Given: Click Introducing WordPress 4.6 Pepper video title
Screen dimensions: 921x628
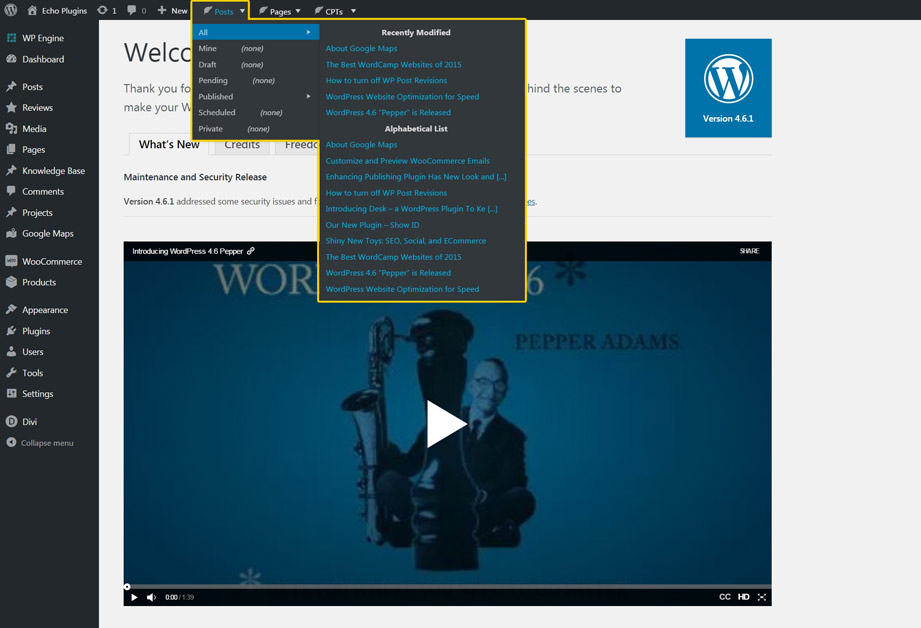Looking at the screenshot, I should (187, 251).
